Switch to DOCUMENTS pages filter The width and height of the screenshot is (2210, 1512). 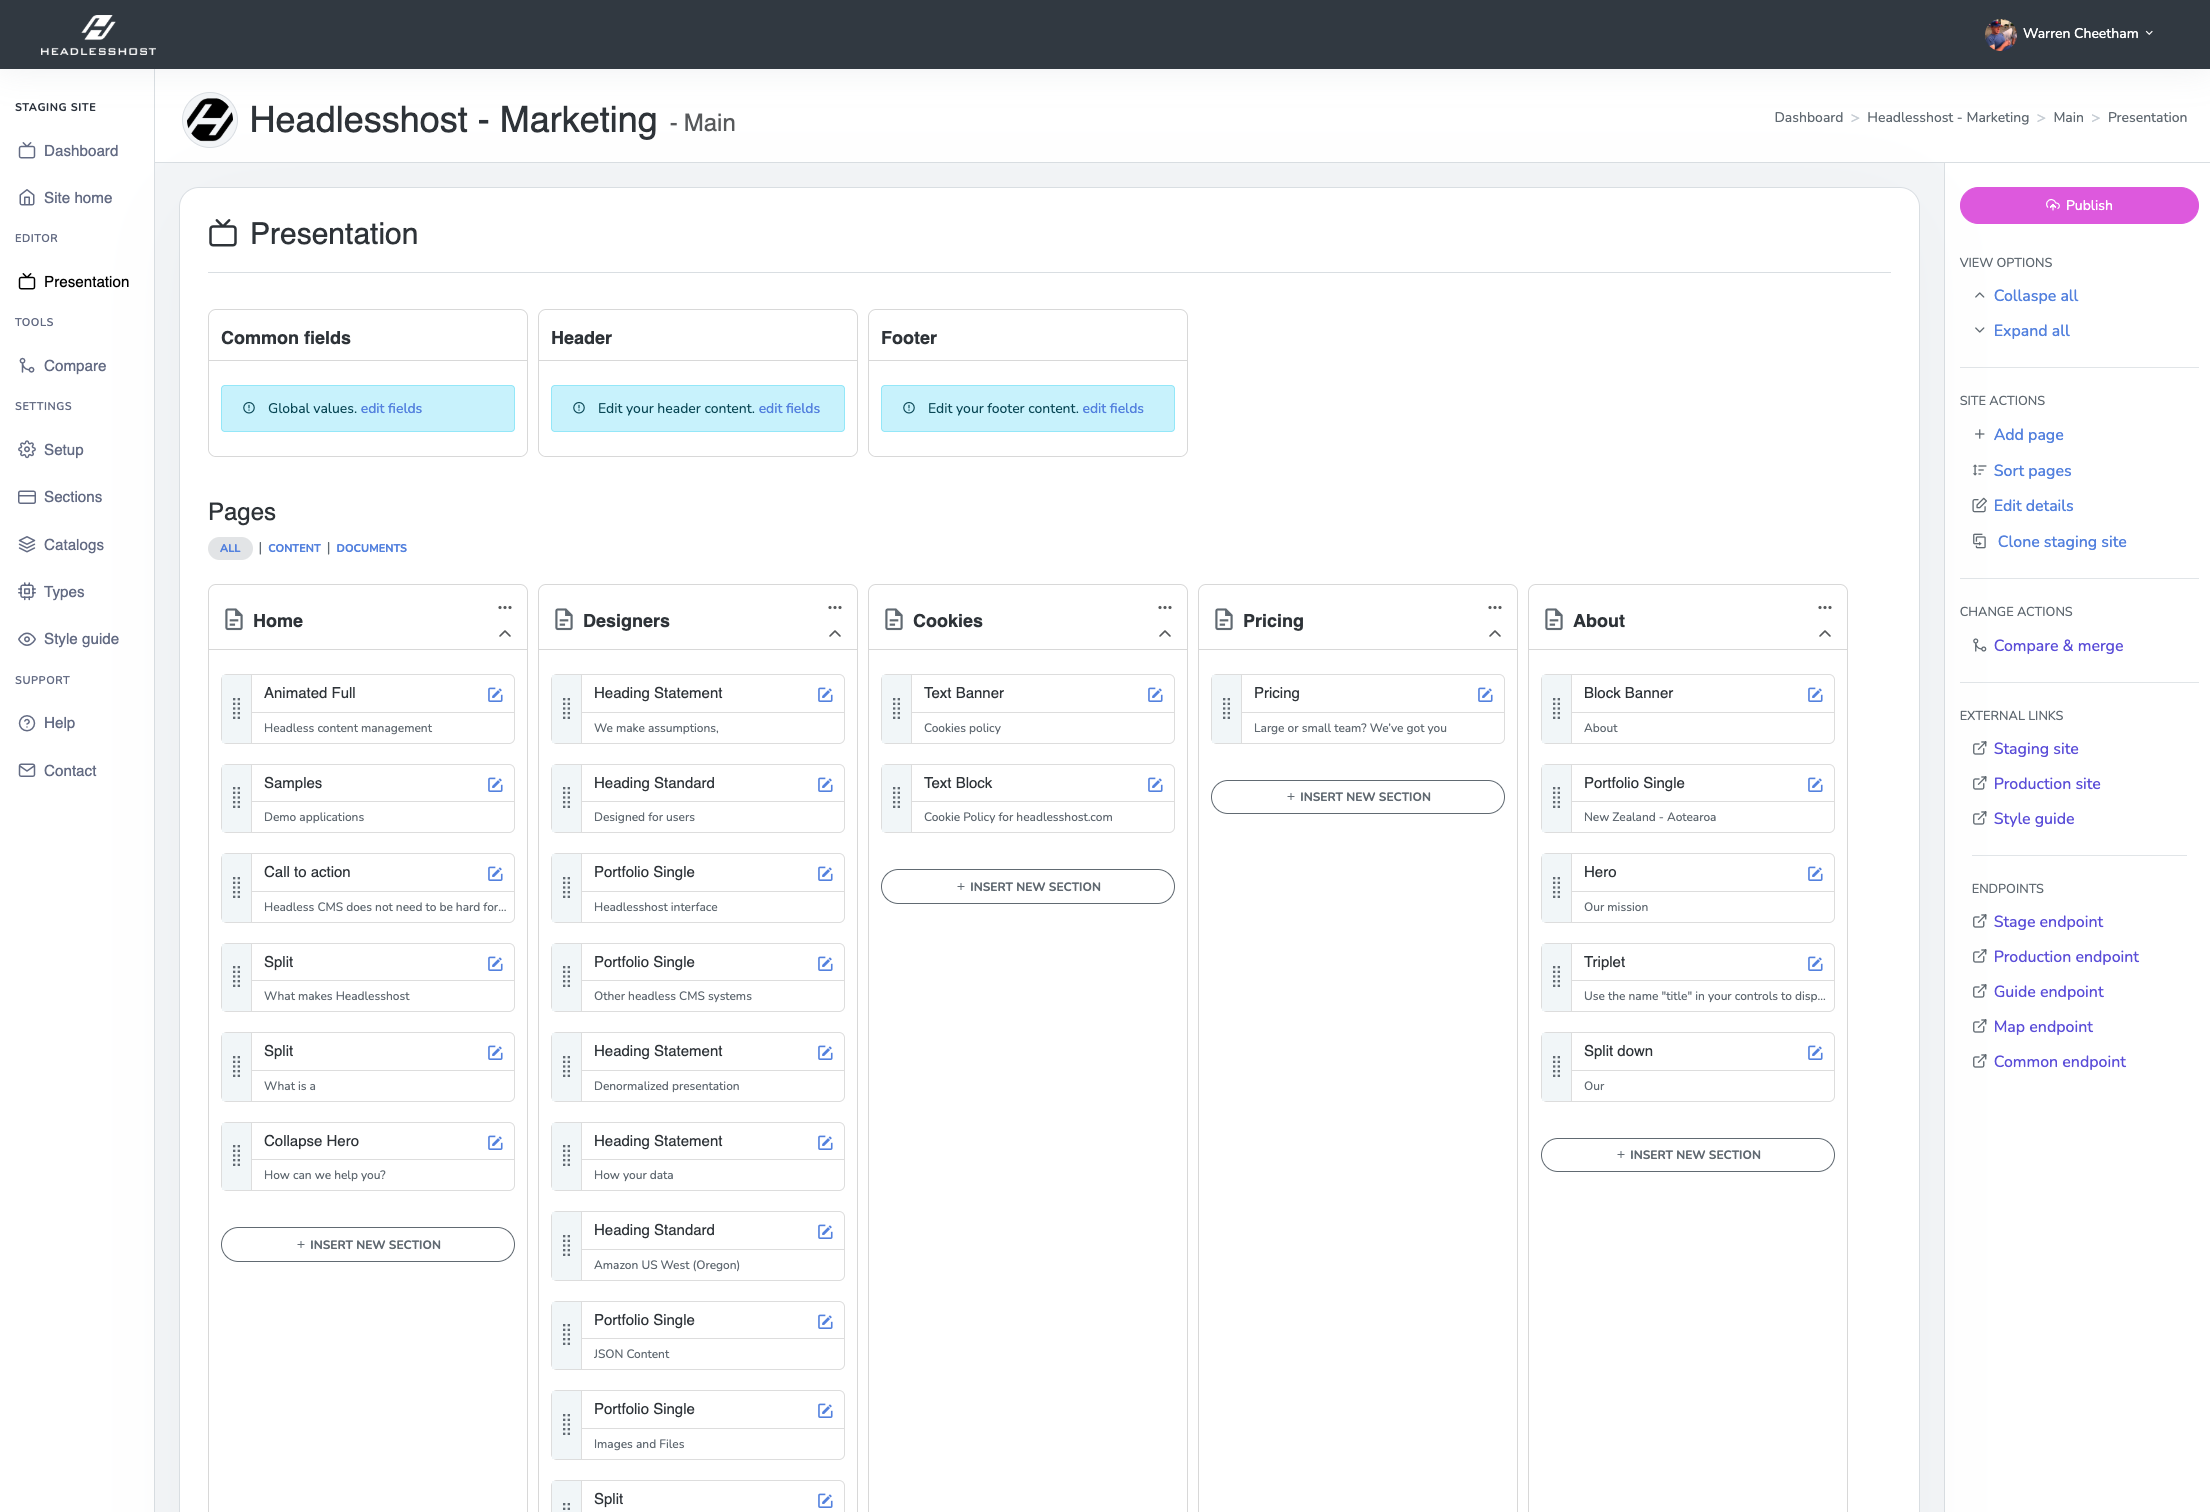pyautogui.click(x=371, y=548)
